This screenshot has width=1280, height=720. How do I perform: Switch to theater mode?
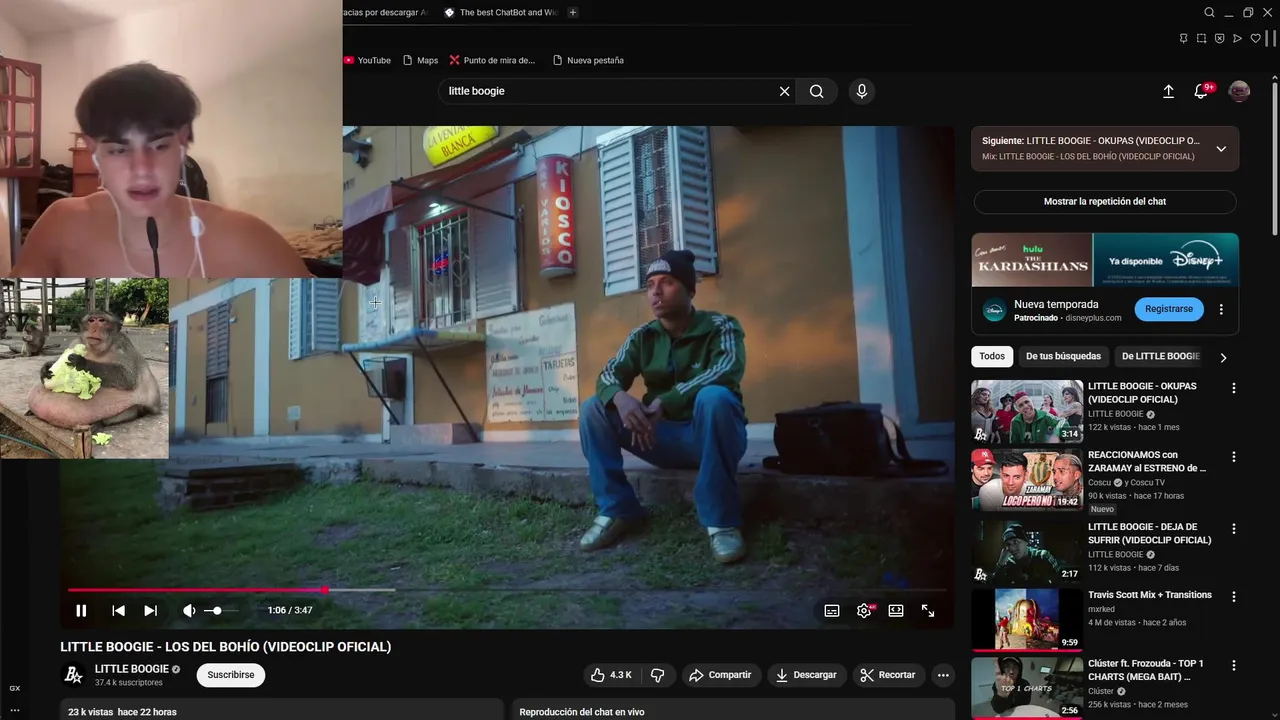click(896, 611)
